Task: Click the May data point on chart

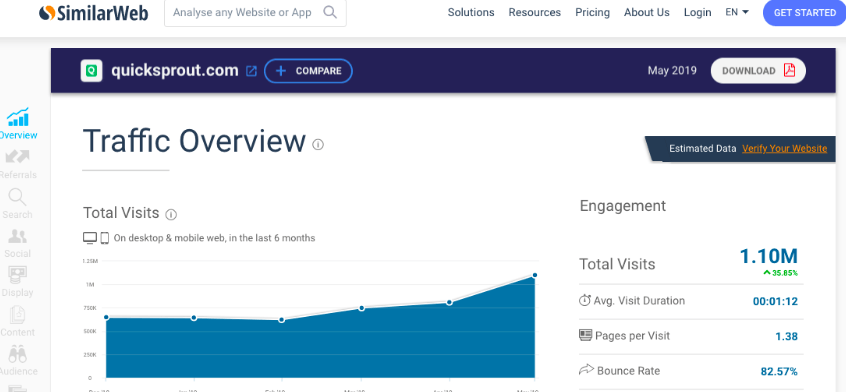Action: click(x=535, y=276)
